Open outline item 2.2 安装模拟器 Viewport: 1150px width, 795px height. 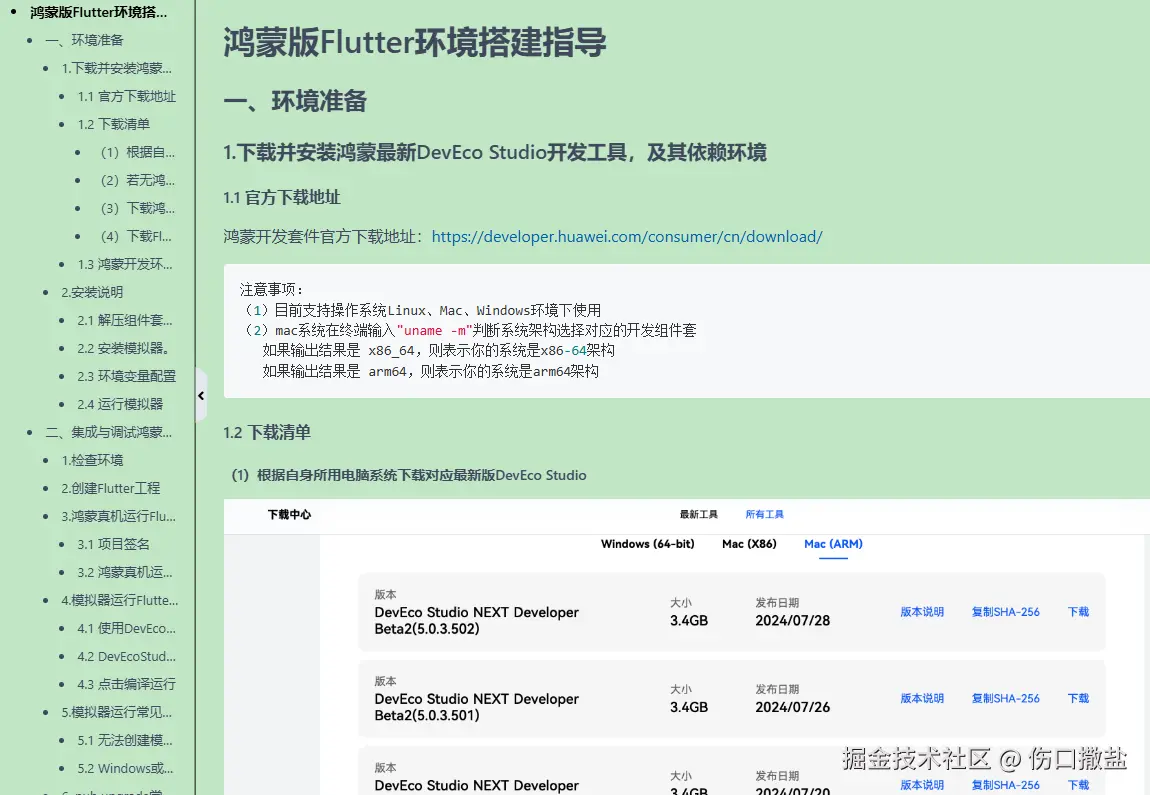[124, 348]
